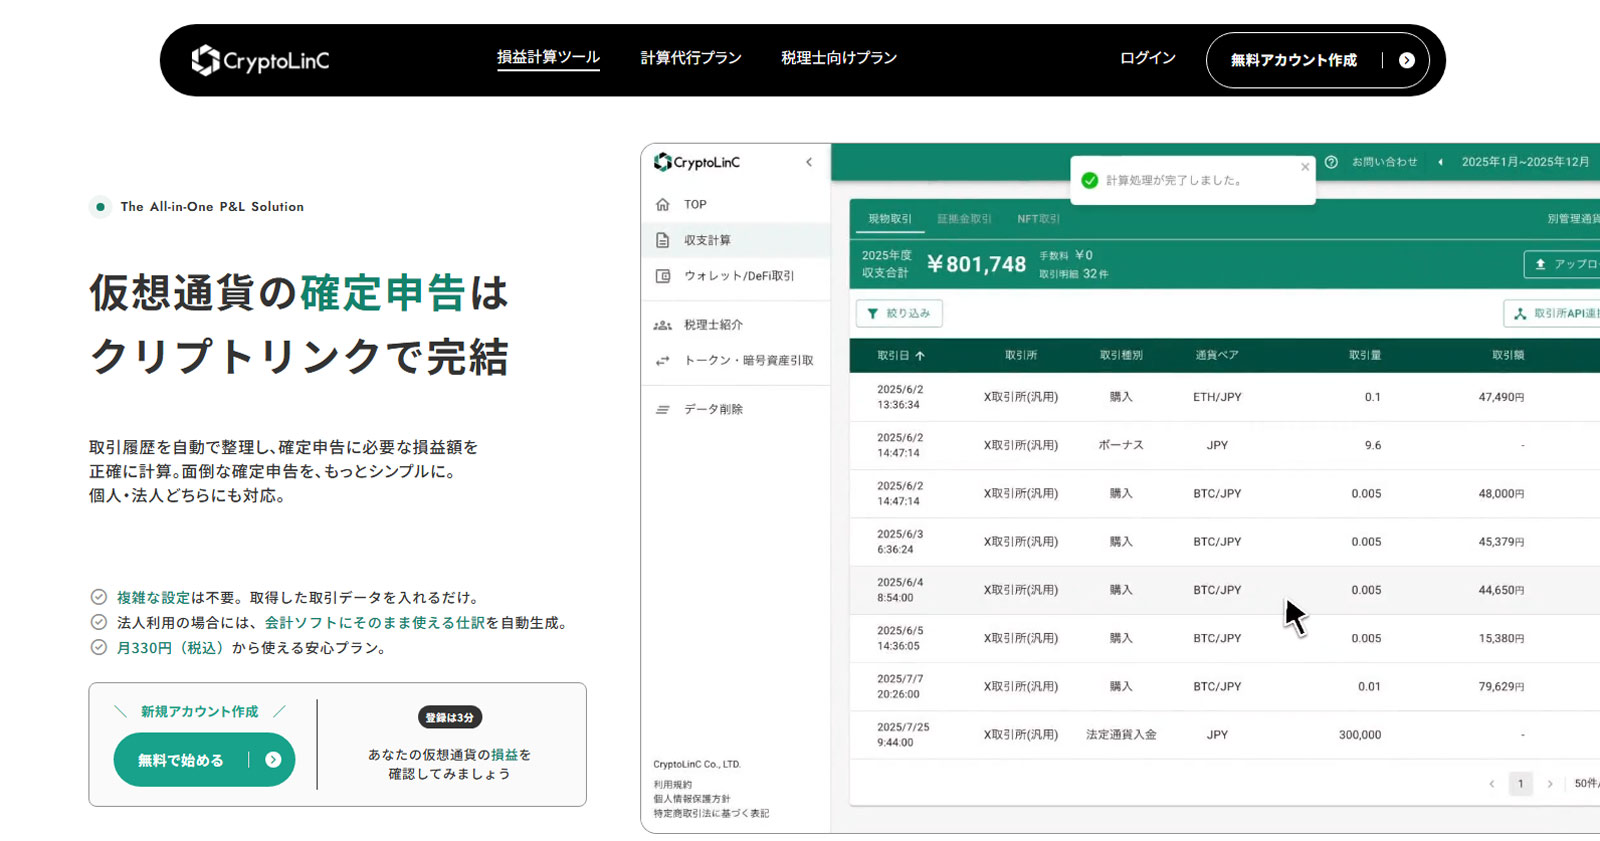
Task: Select page 1 in pagination
Action: click(1521, 784)
